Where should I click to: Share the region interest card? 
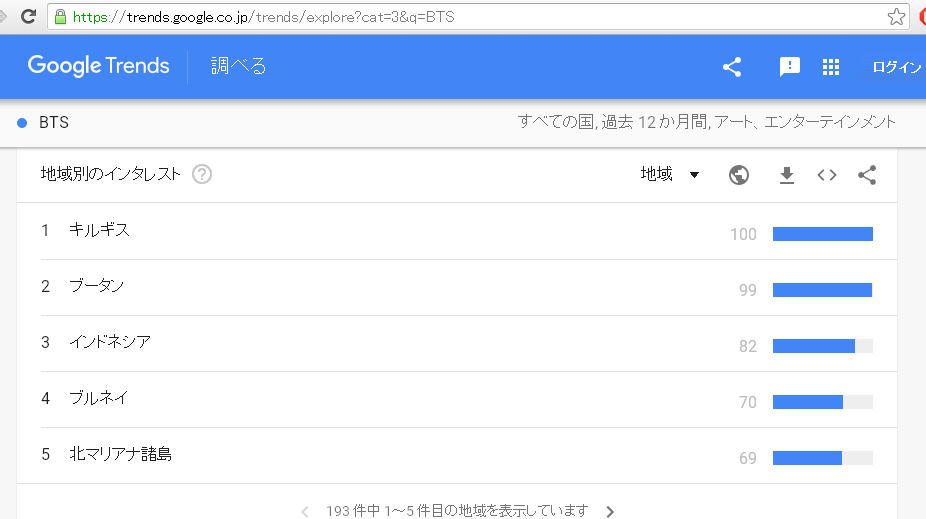[x=867, y=175]
